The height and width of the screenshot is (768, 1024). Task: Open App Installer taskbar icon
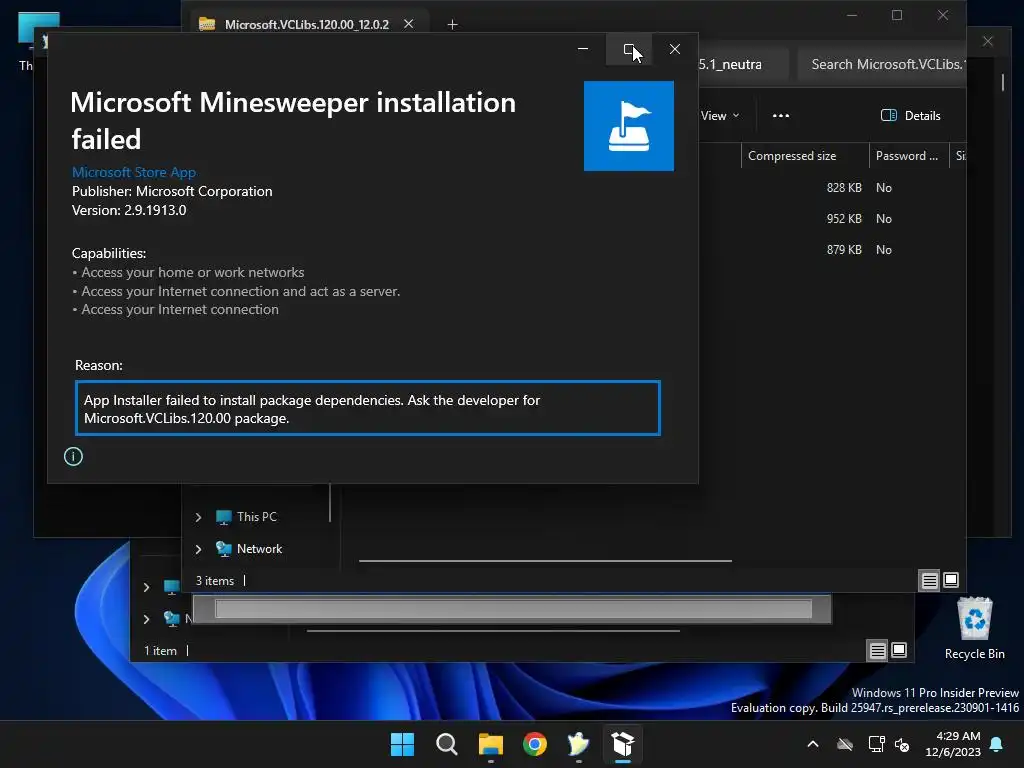pyautogui.click(x=623, y=744)
